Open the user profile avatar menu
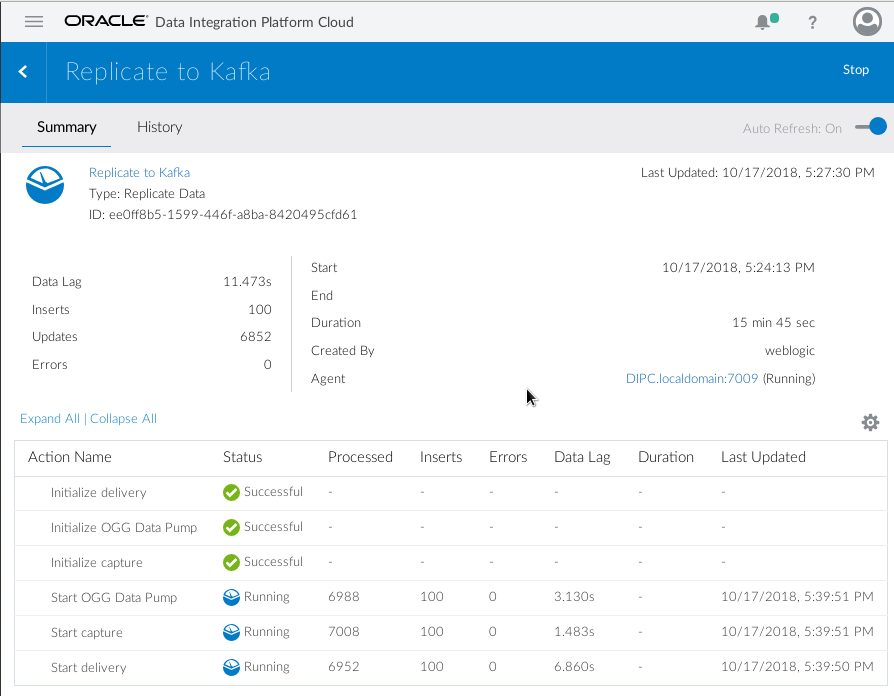Viewport: 894px width, 696px height. click(x=866, y=21)
